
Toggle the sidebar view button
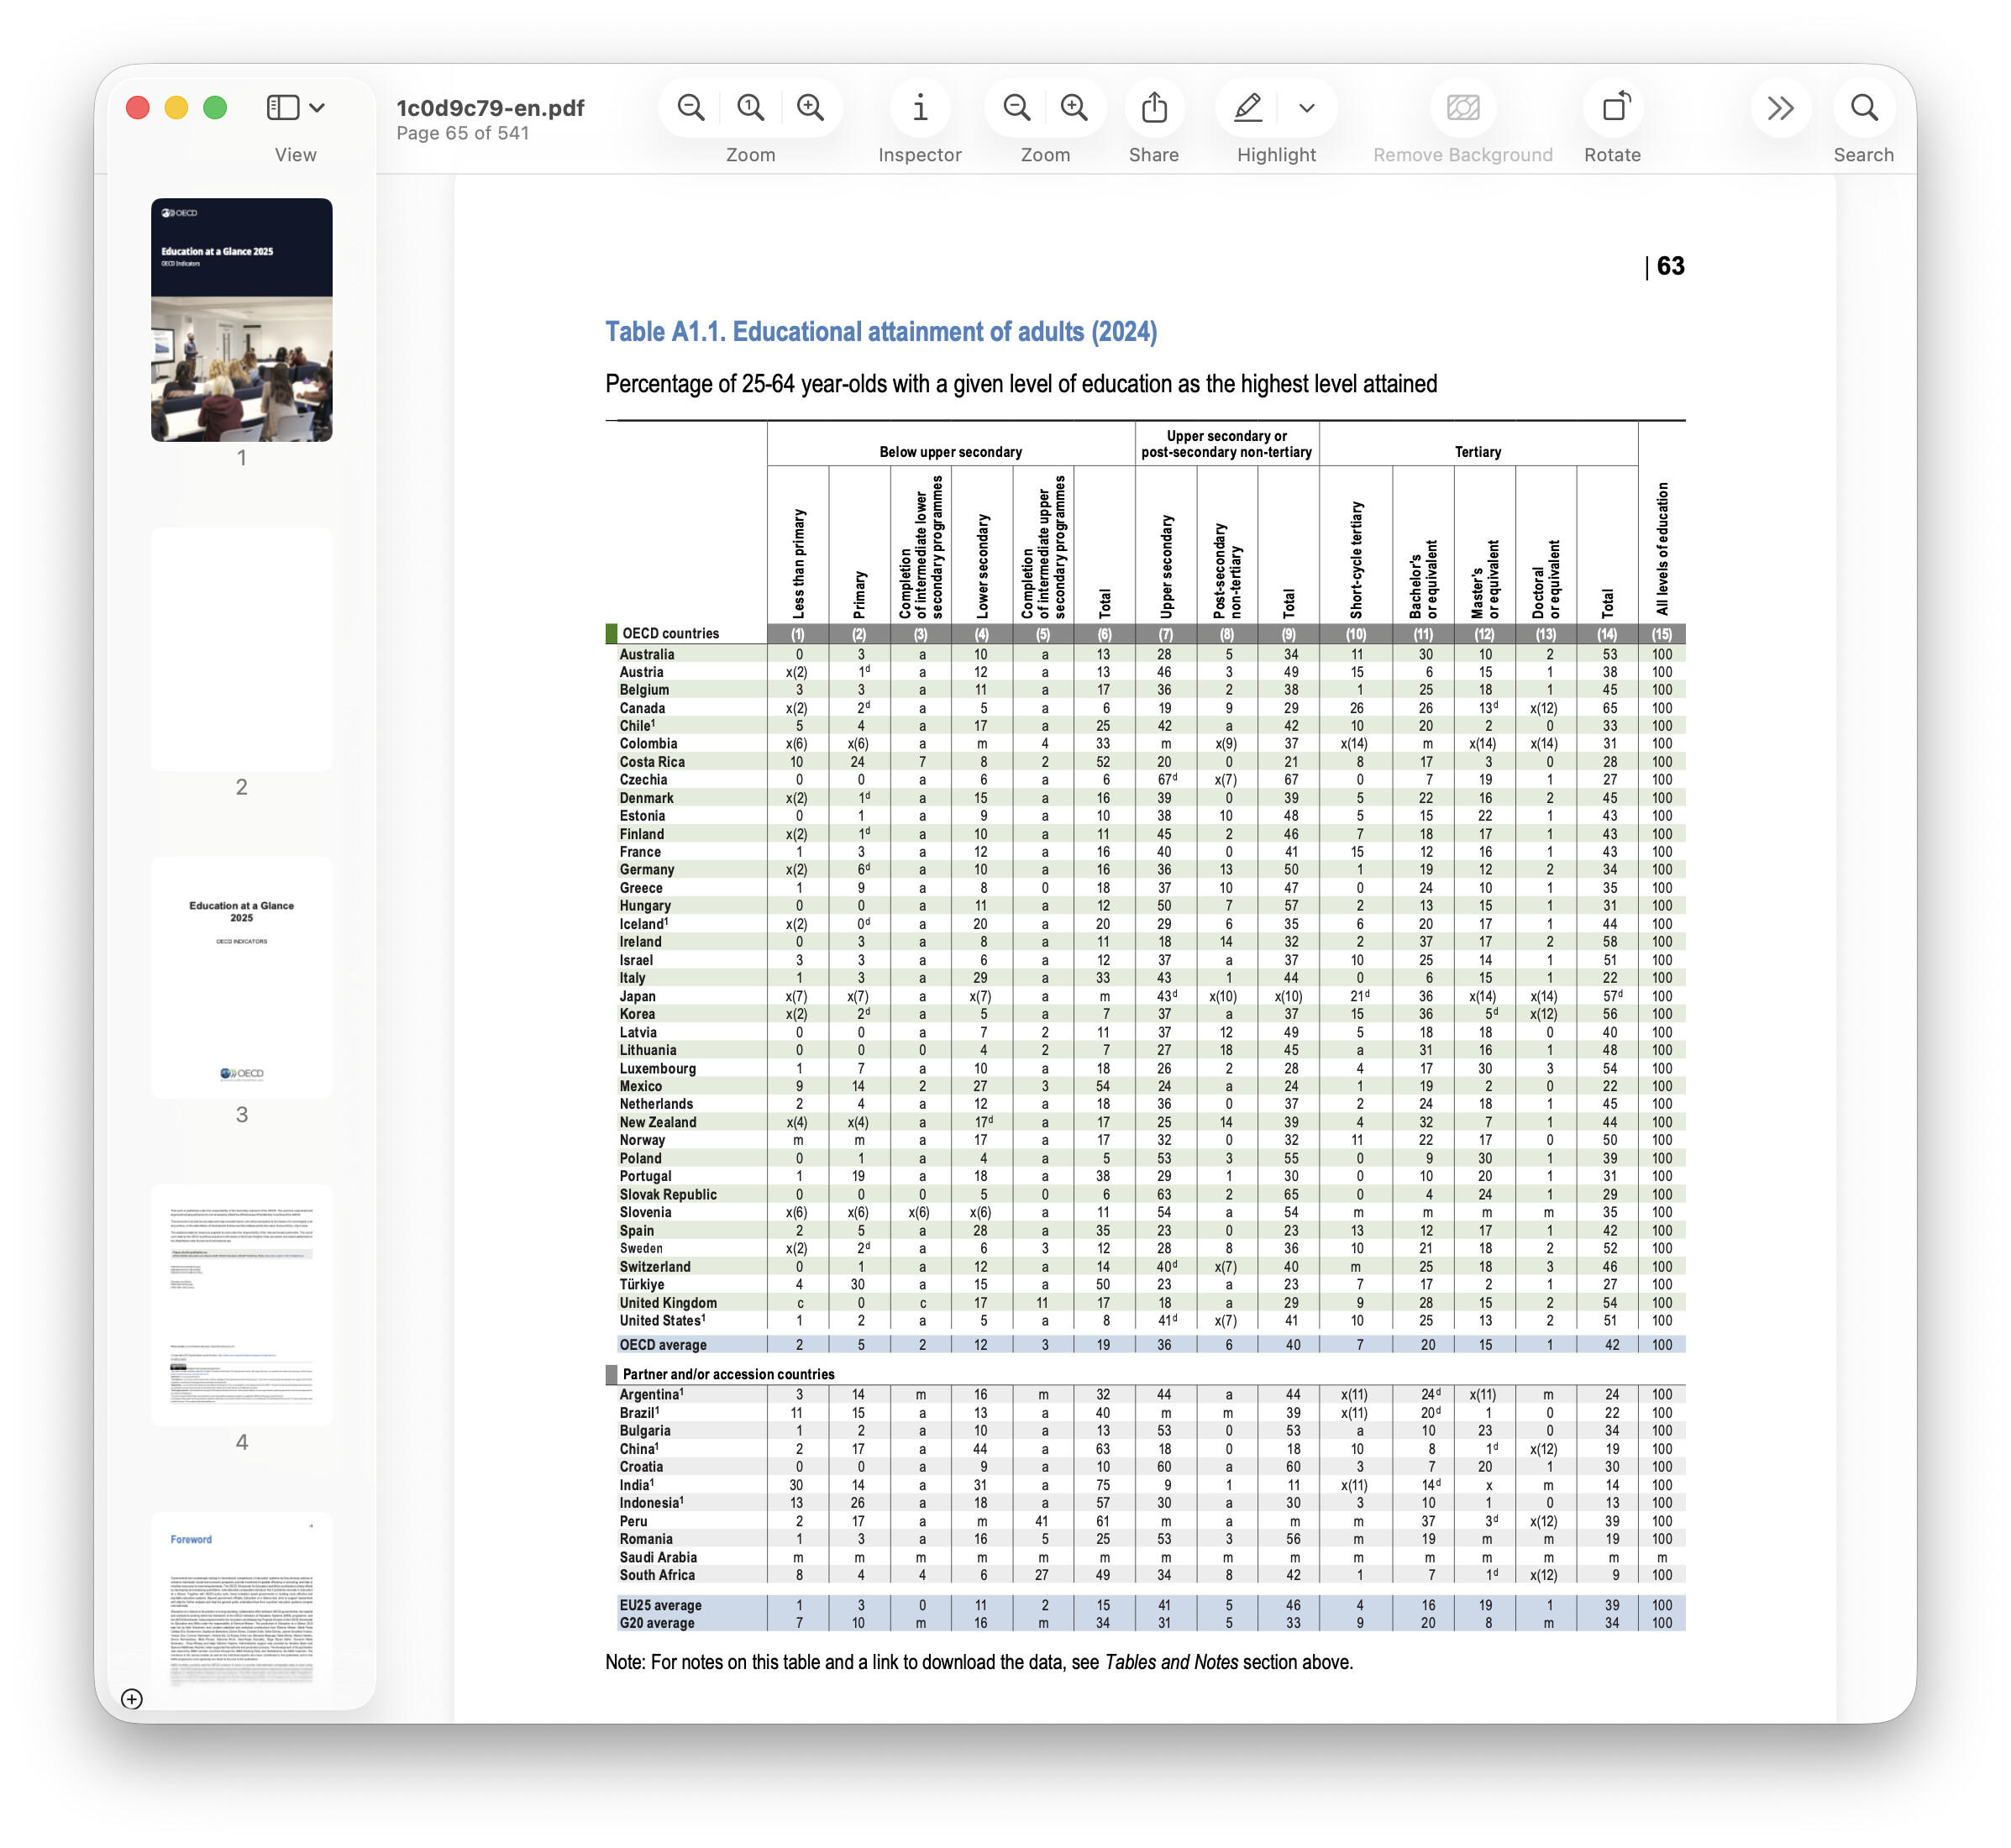tap(283, 108)
